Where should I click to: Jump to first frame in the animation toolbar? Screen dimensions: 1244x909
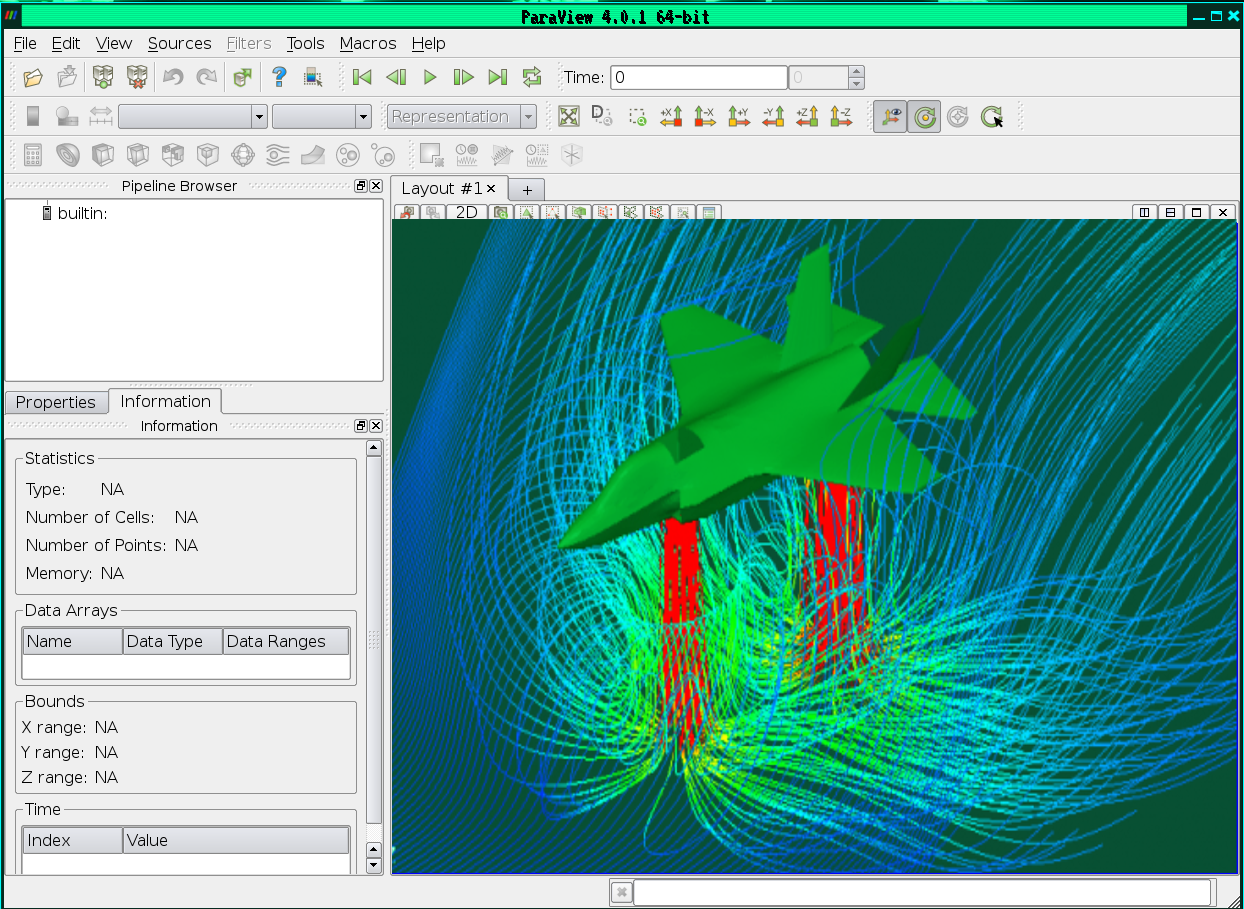[x=362, y=77]
